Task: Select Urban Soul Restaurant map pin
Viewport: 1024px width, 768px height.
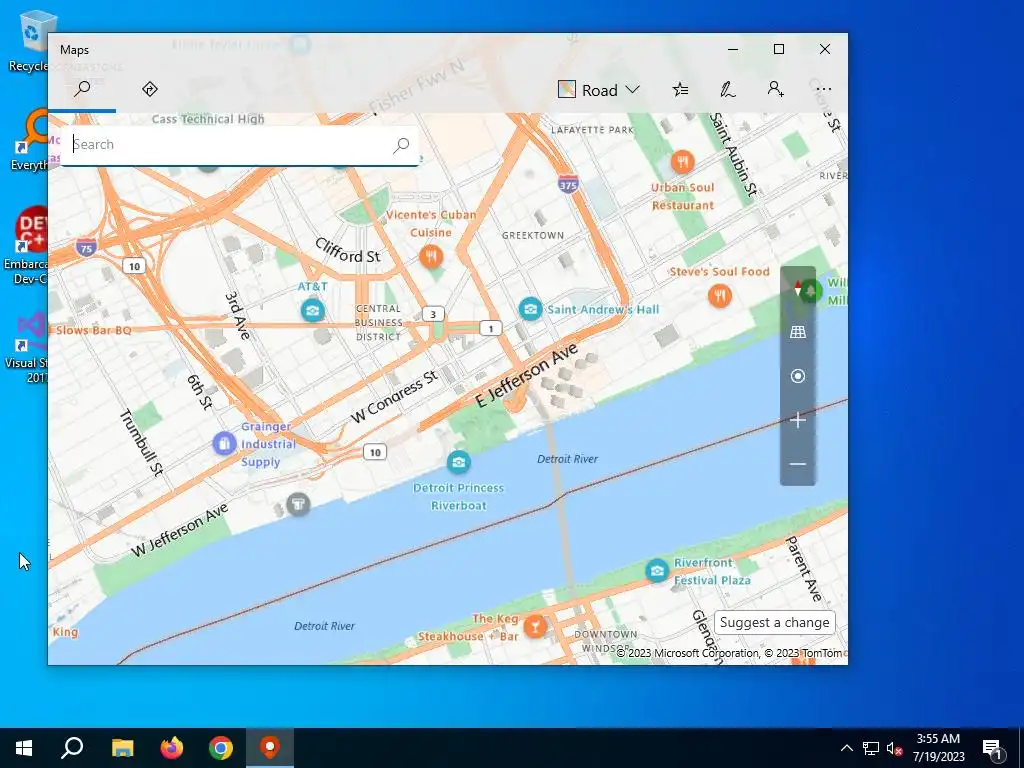Action: point(682,161)
